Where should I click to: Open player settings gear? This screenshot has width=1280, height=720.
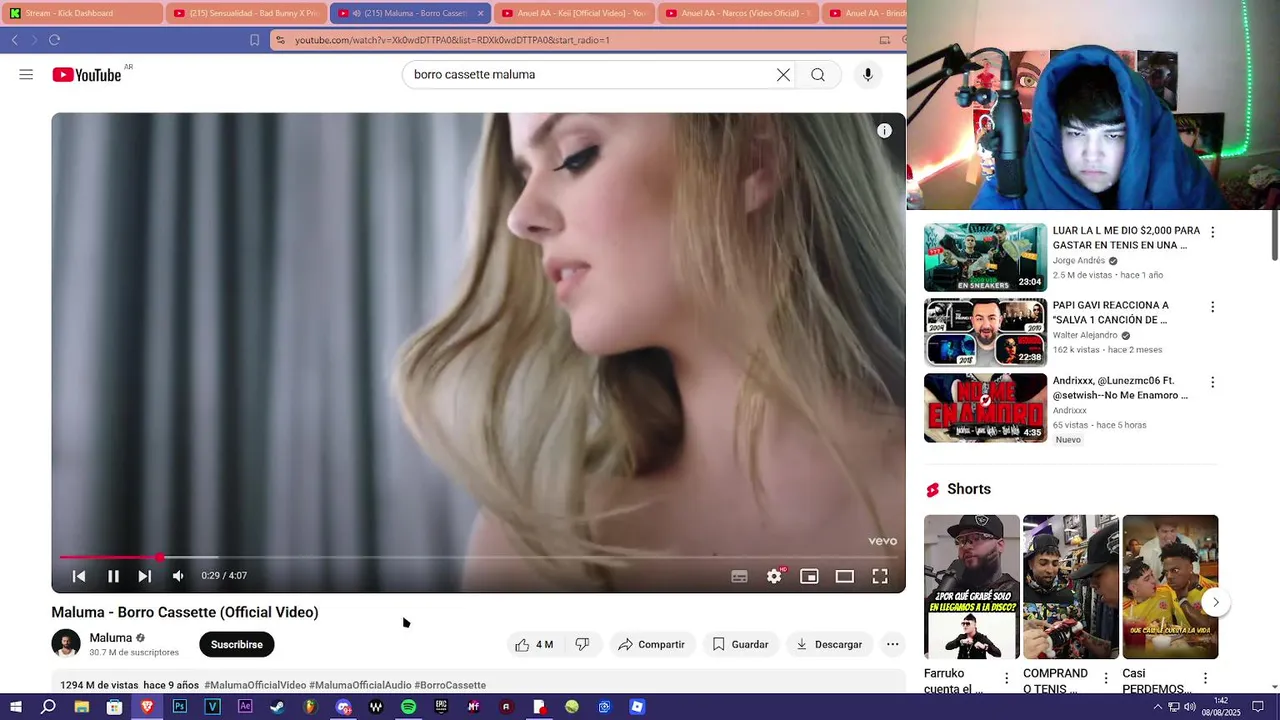(x=774, y=576)
